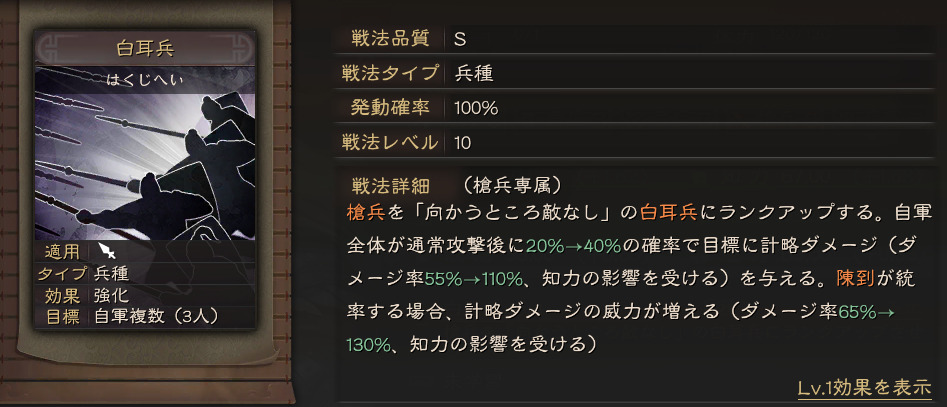Click the spear troop type icon

[108, 251]
